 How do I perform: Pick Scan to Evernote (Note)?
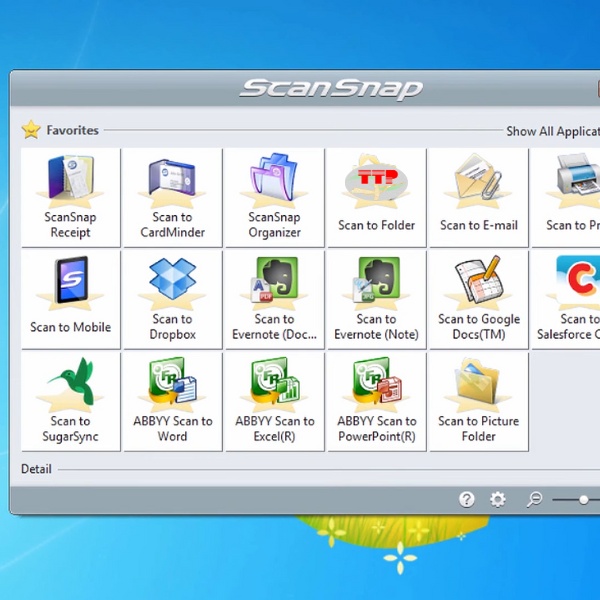tap(376, 299)
